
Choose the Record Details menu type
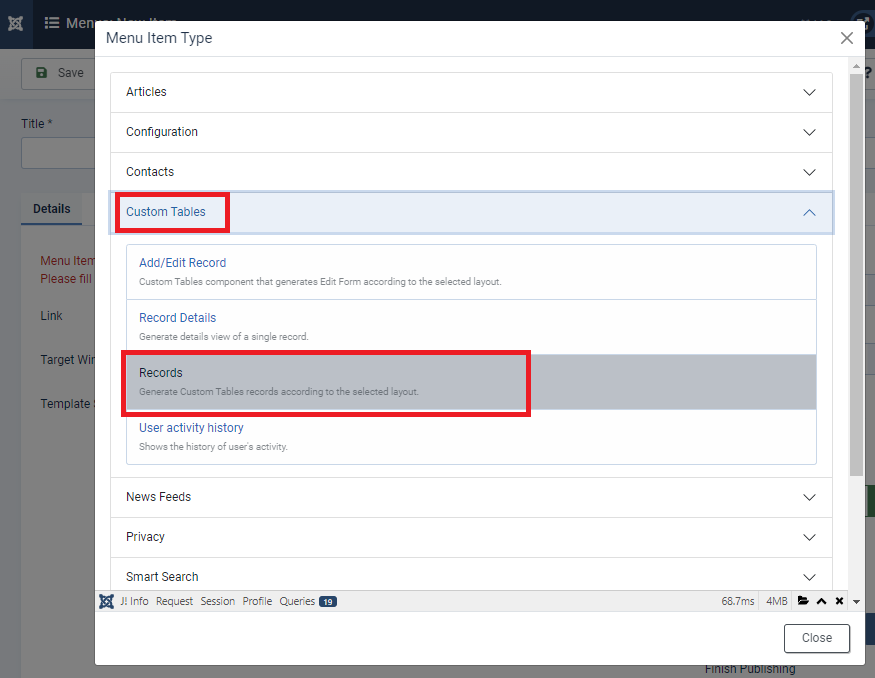(x=177, y=318)
